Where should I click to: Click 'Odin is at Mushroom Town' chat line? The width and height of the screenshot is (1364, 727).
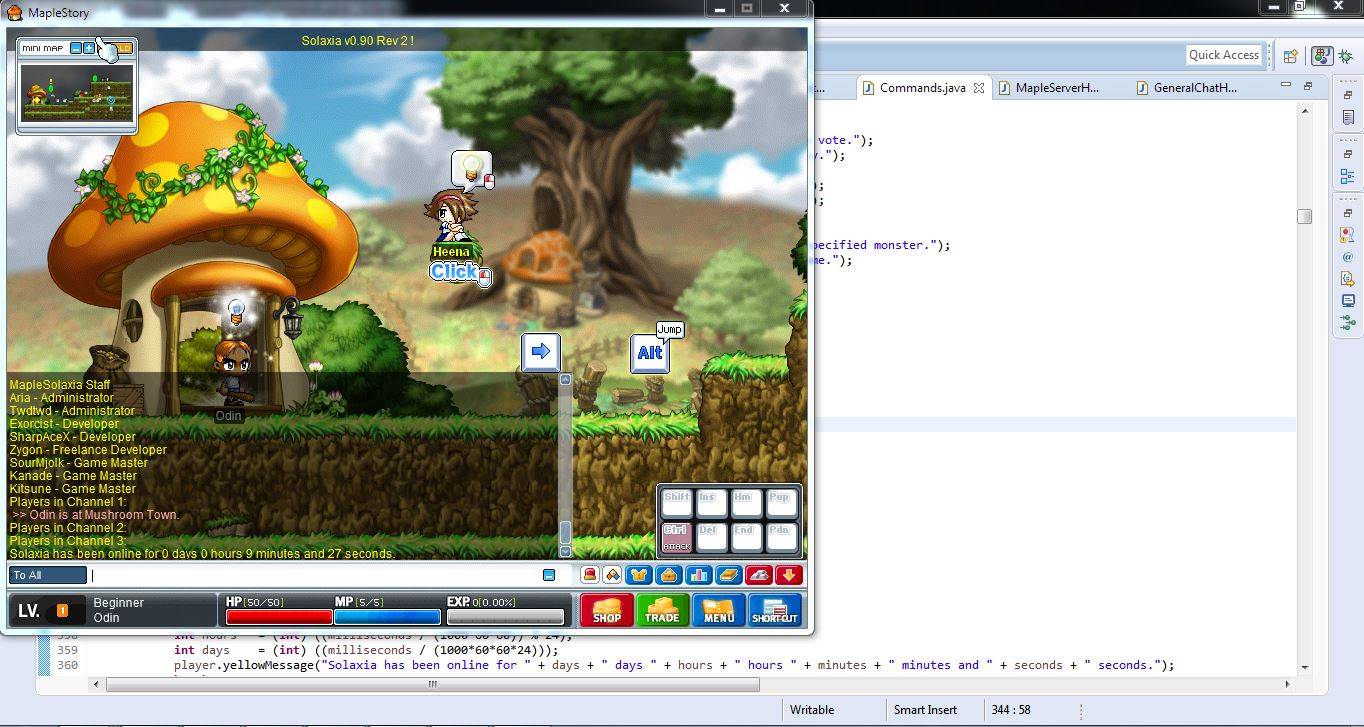pyautogui.click(x=96, y=515)
